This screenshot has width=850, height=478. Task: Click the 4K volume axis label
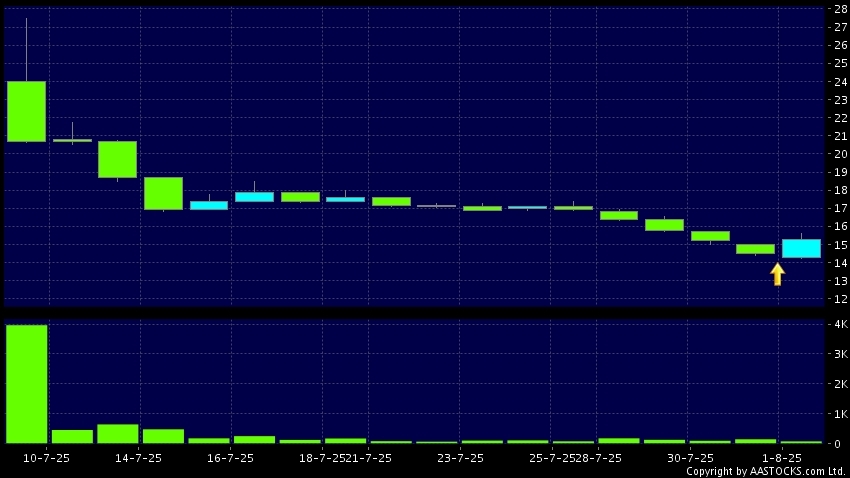pyautogui.click(x=841, y=324)
